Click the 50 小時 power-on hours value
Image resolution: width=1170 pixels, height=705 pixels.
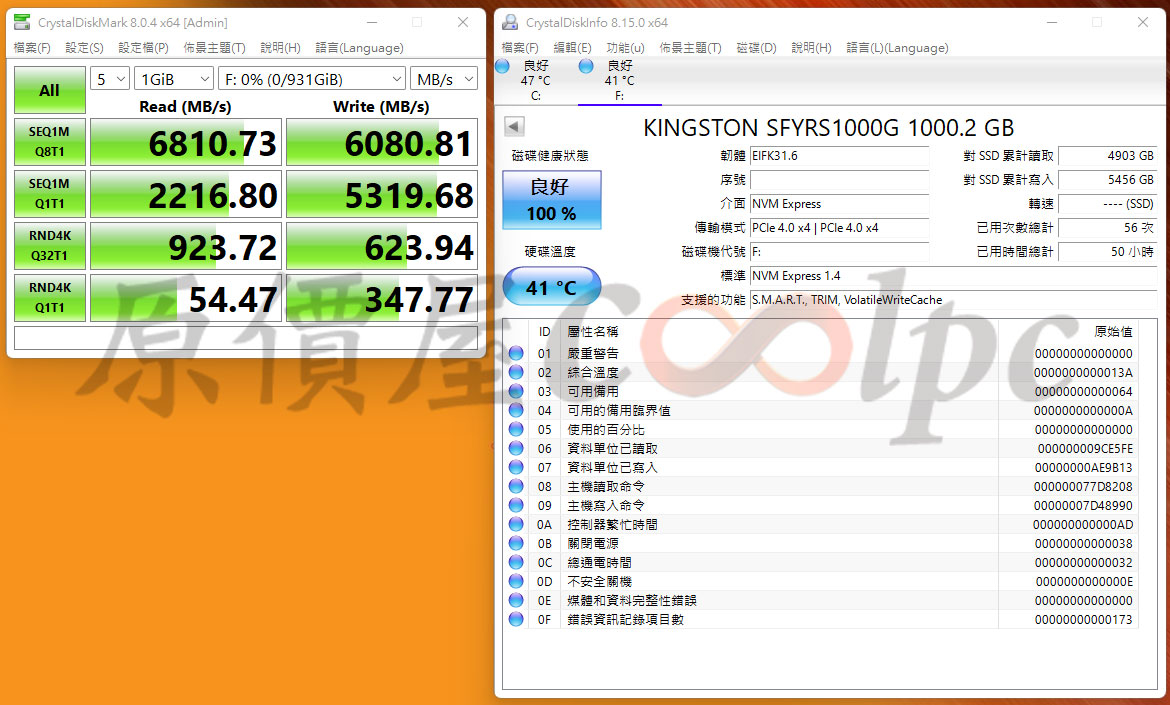(1108, 251)
